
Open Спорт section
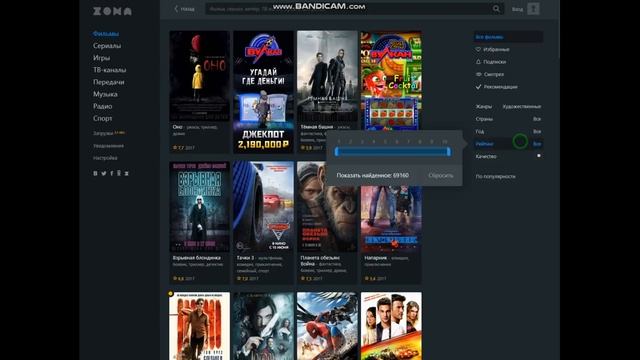(x=102, y=118)
